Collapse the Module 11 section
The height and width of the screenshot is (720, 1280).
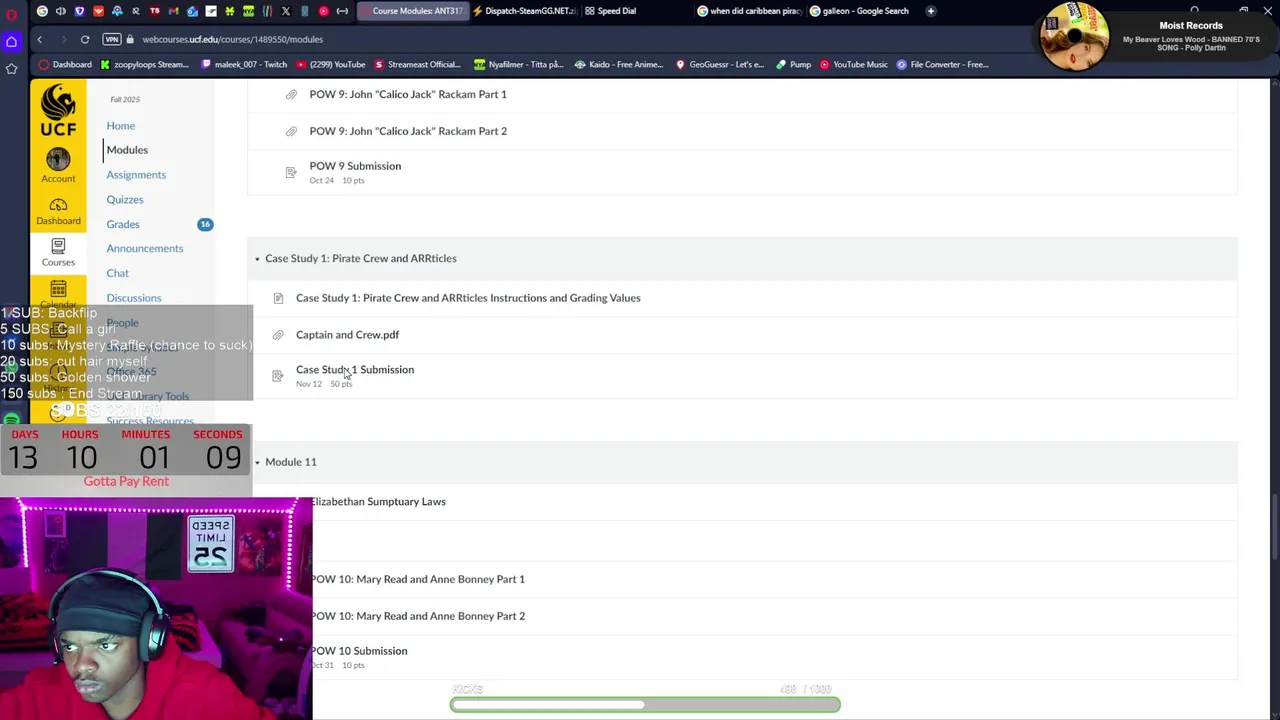coord(257,462)
